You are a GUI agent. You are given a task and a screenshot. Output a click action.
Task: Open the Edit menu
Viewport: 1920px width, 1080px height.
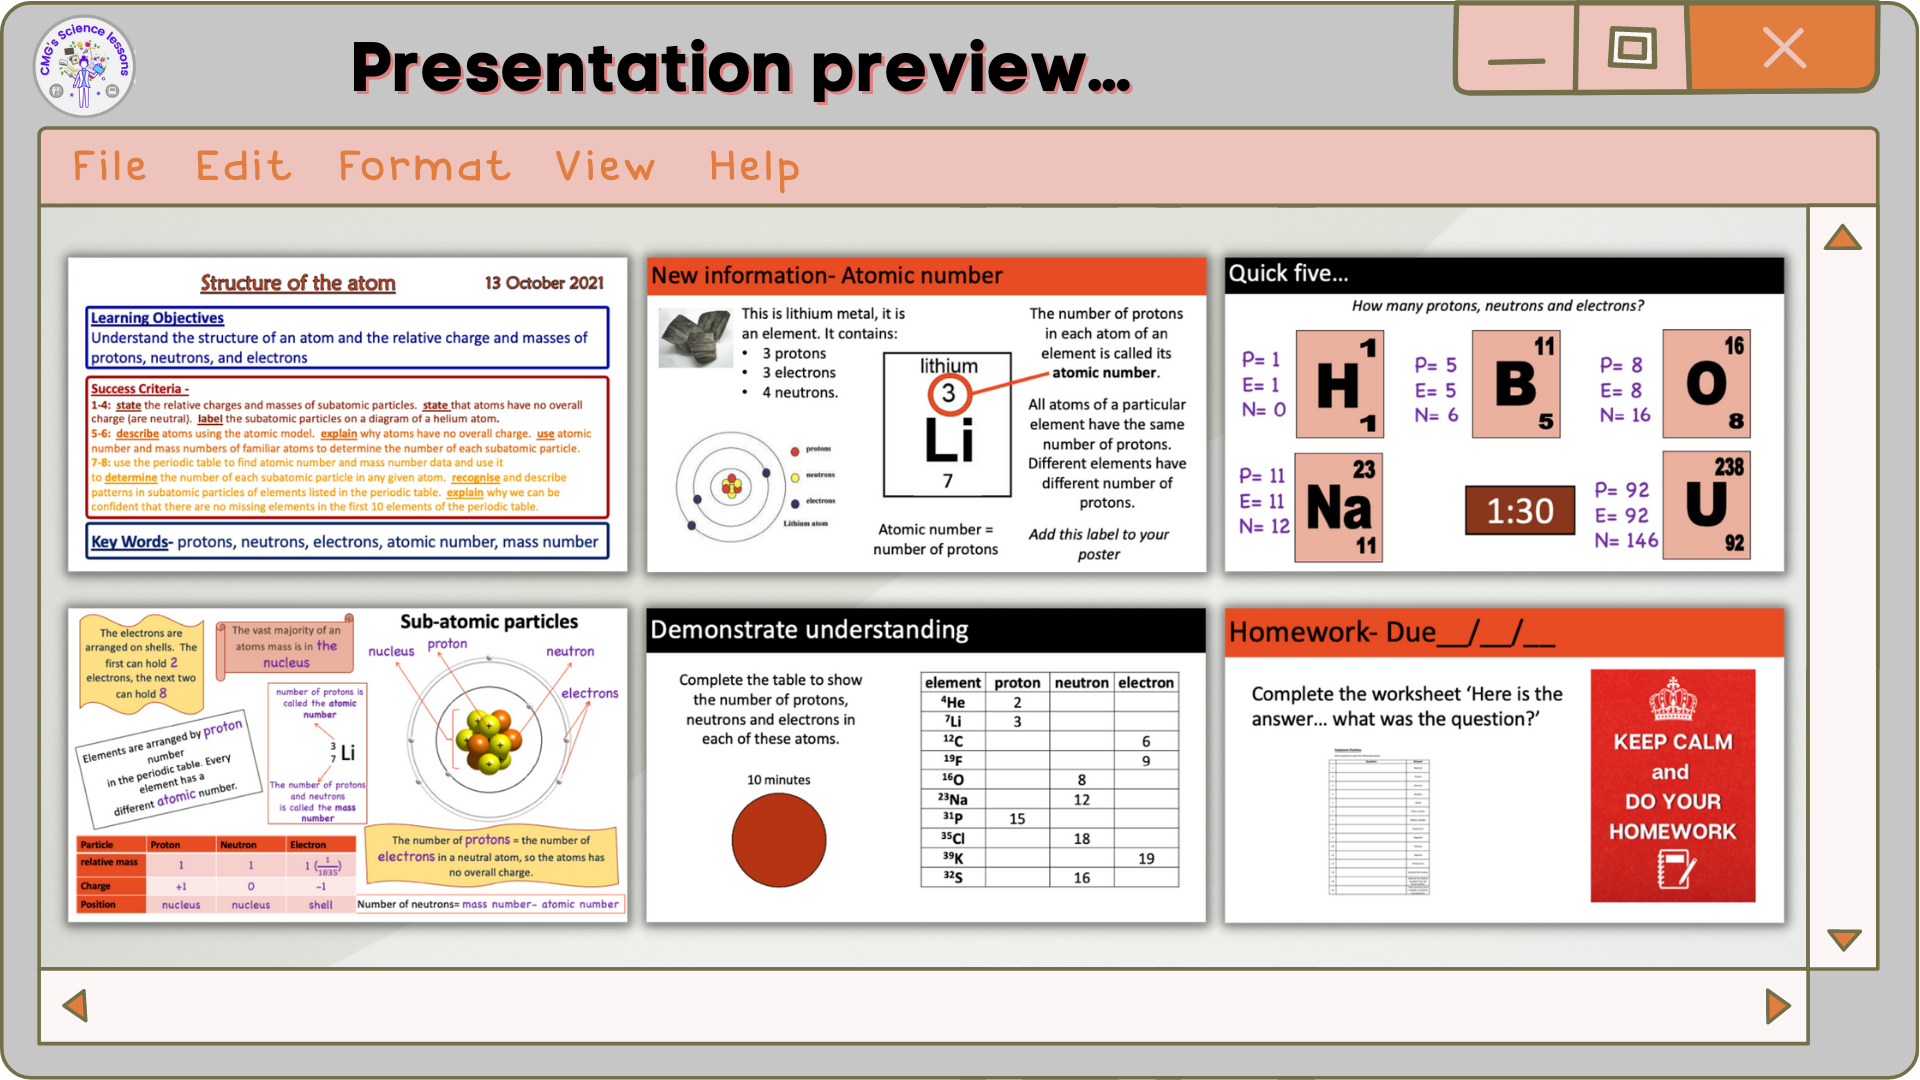(x=243, y=166)
